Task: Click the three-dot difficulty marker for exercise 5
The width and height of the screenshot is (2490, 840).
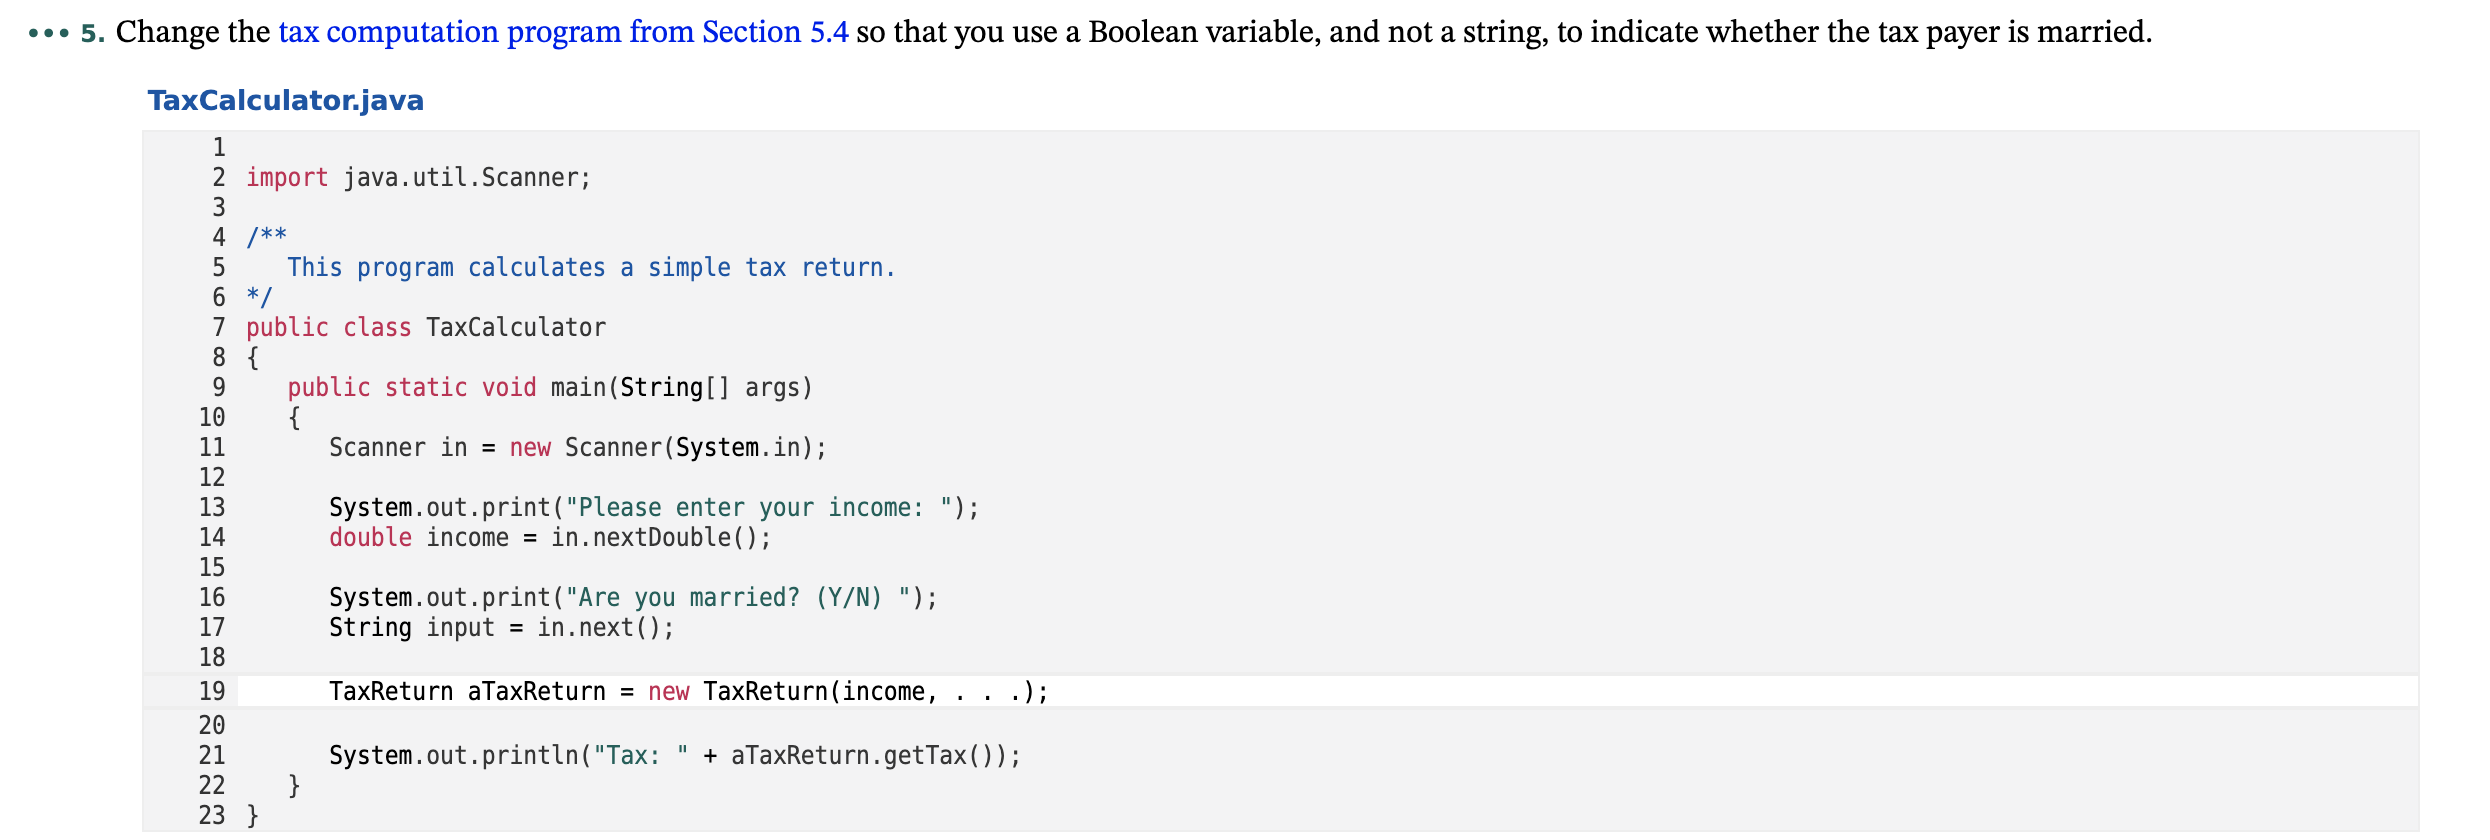Action: pyautogui.click(x=49, y=34)
